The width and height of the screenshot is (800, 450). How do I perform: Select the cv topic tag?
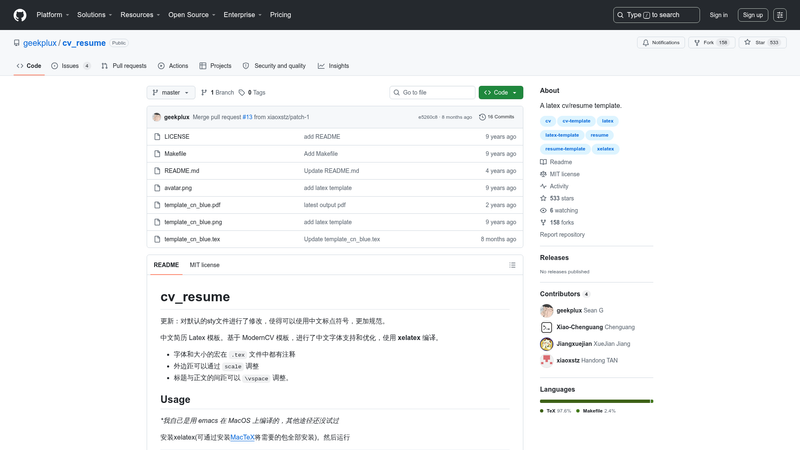coord(548,121)
